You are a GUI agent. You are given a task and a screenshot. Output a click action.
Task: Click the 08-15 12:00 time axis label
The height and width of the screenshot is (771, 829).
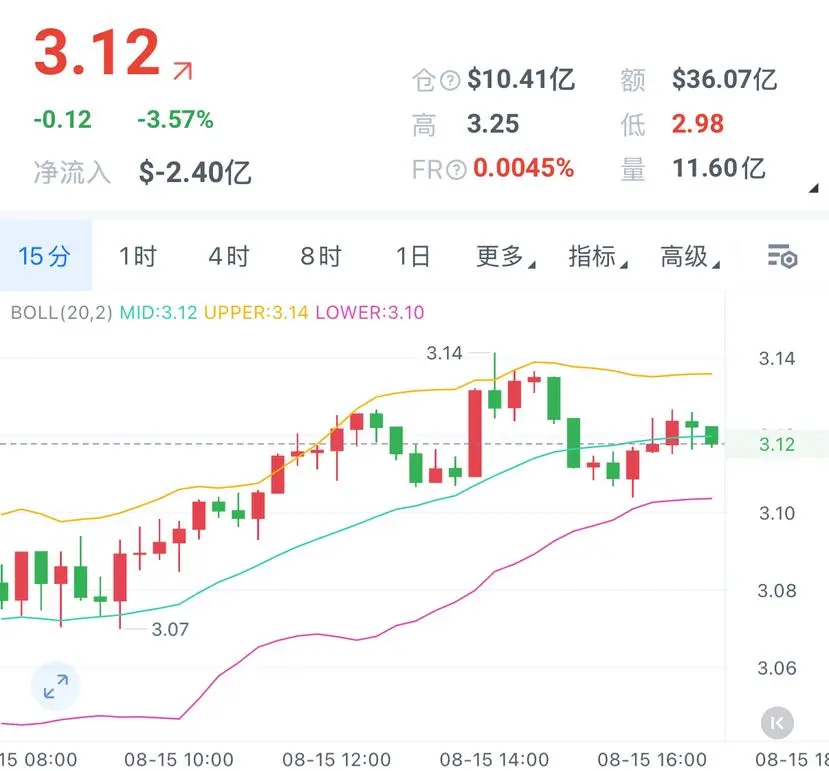(336, 760)
